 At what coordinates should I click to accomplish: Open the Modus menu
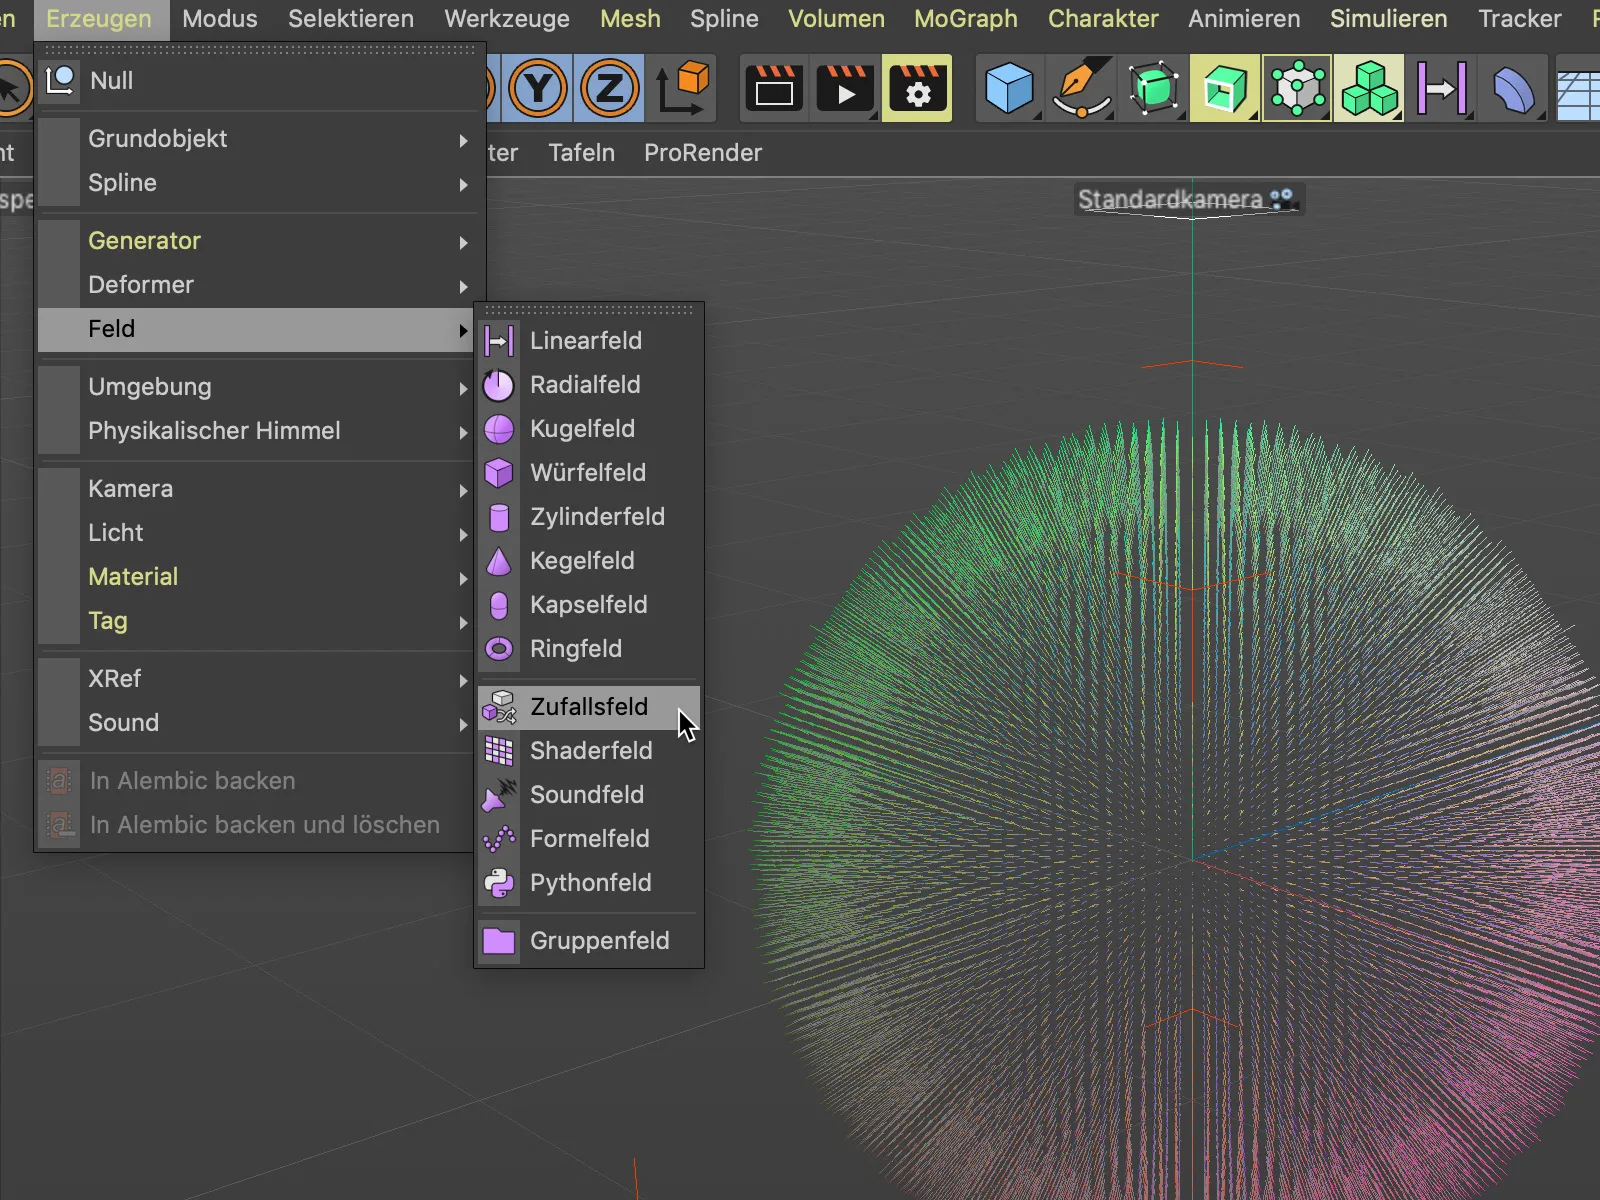click(x=220, y=19)
